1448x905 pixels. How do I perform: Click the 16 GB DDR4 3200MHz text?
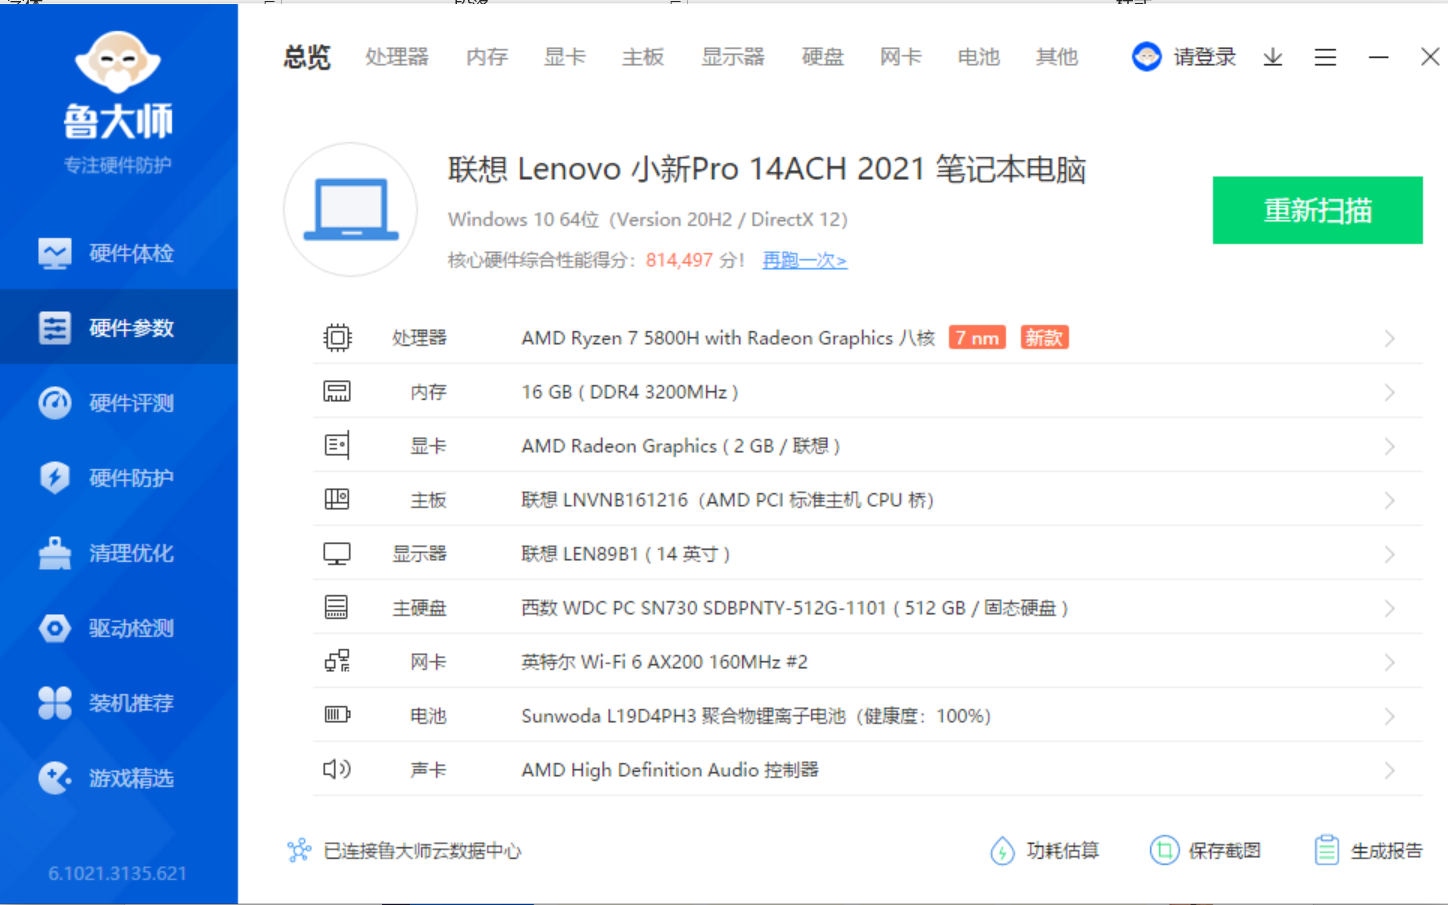tap(630, 392)
